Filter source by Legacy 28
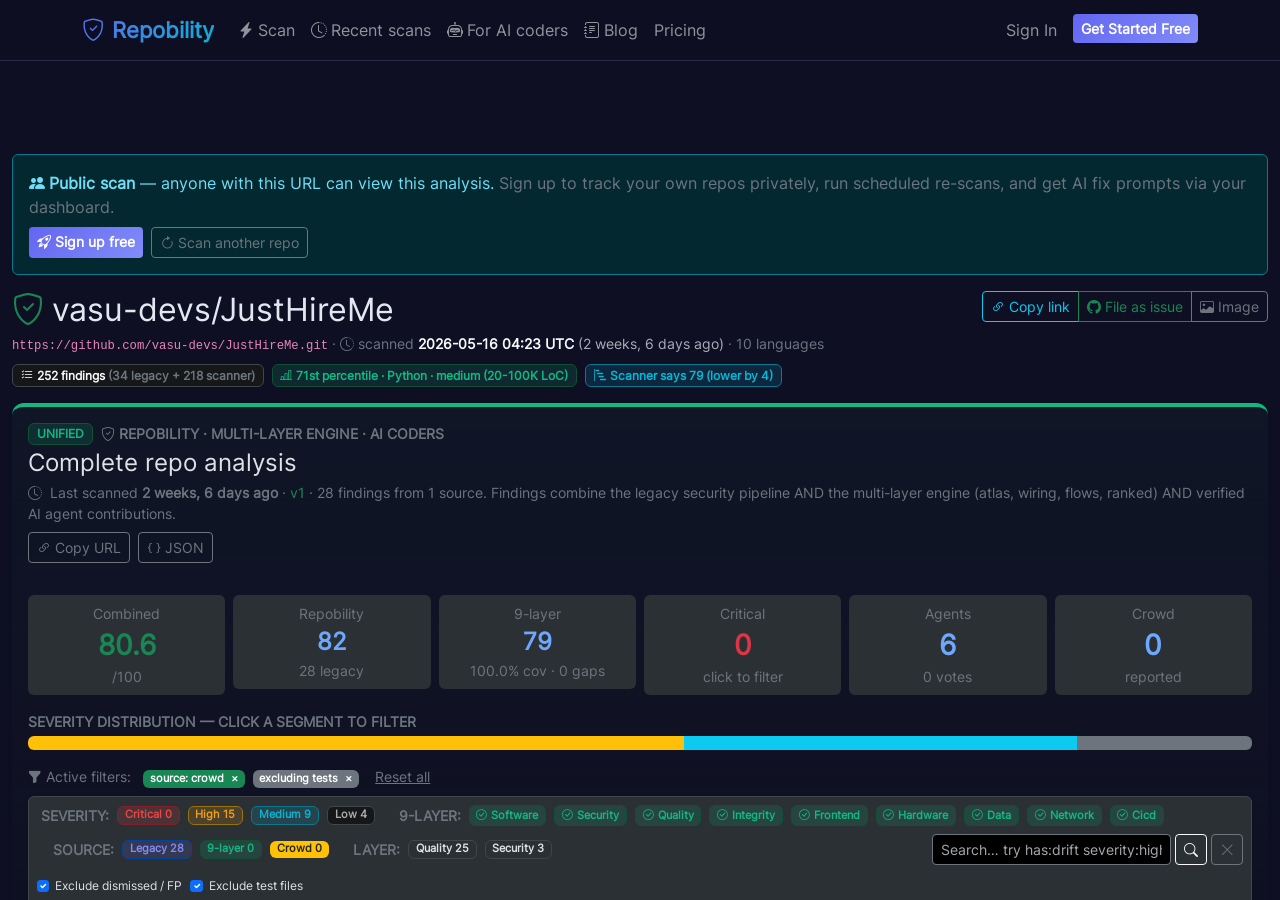 tap(157, 849)
